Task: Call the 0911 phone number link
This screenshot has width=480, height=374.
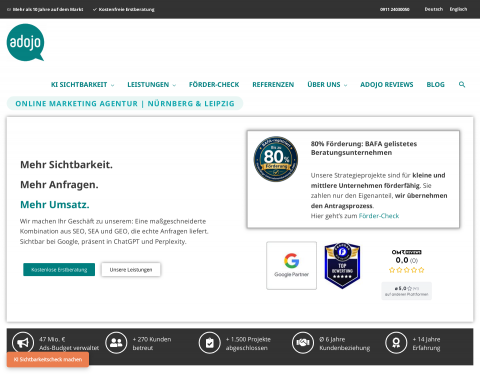Action: tap(395, 9)
